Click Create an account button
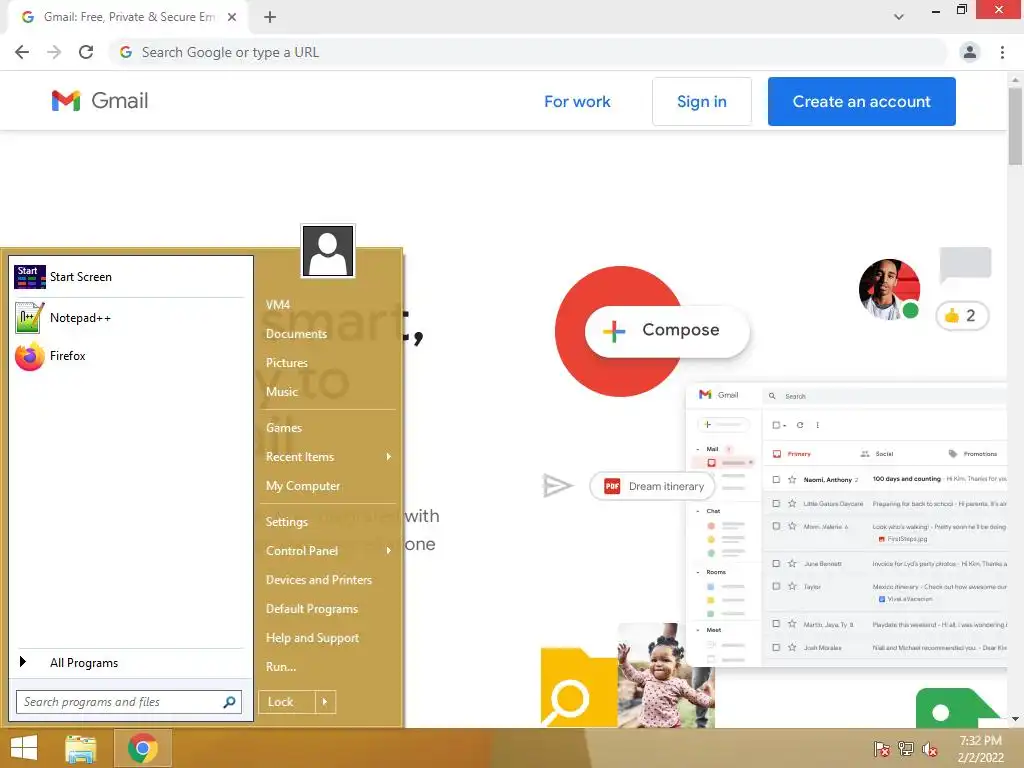Viewport: 1024px width, 768px height. click(x=861, y=101)
